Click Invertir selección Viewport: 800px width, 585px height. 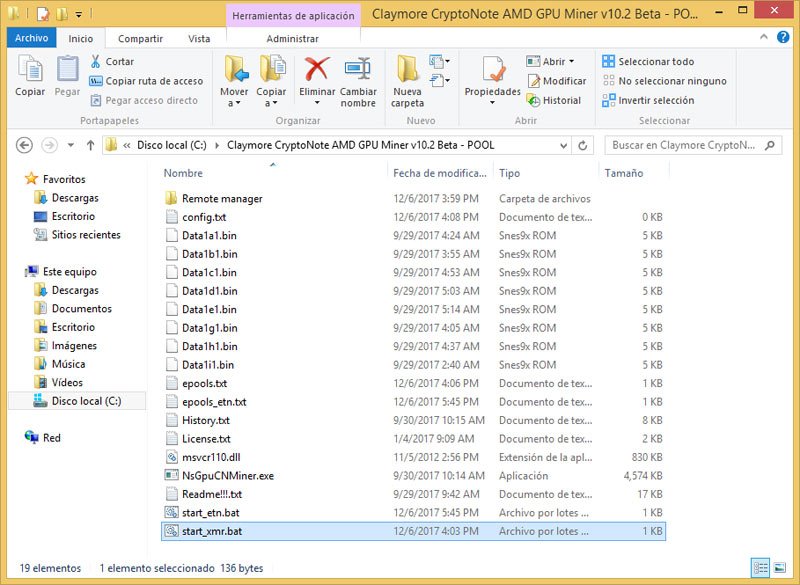coord(648,100)
